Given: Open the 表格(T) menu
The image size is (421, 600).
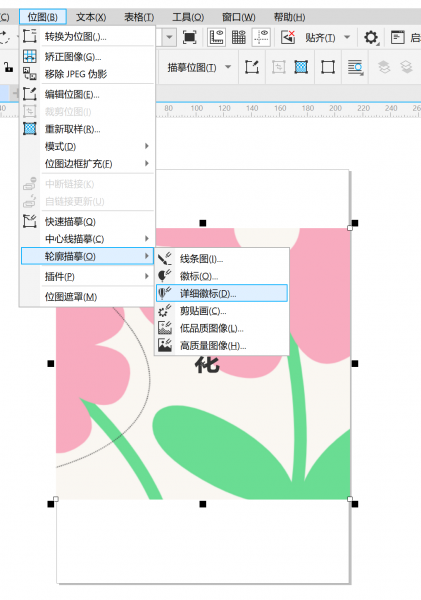Looking at the screenshot, I should click(x=139, y=17).
